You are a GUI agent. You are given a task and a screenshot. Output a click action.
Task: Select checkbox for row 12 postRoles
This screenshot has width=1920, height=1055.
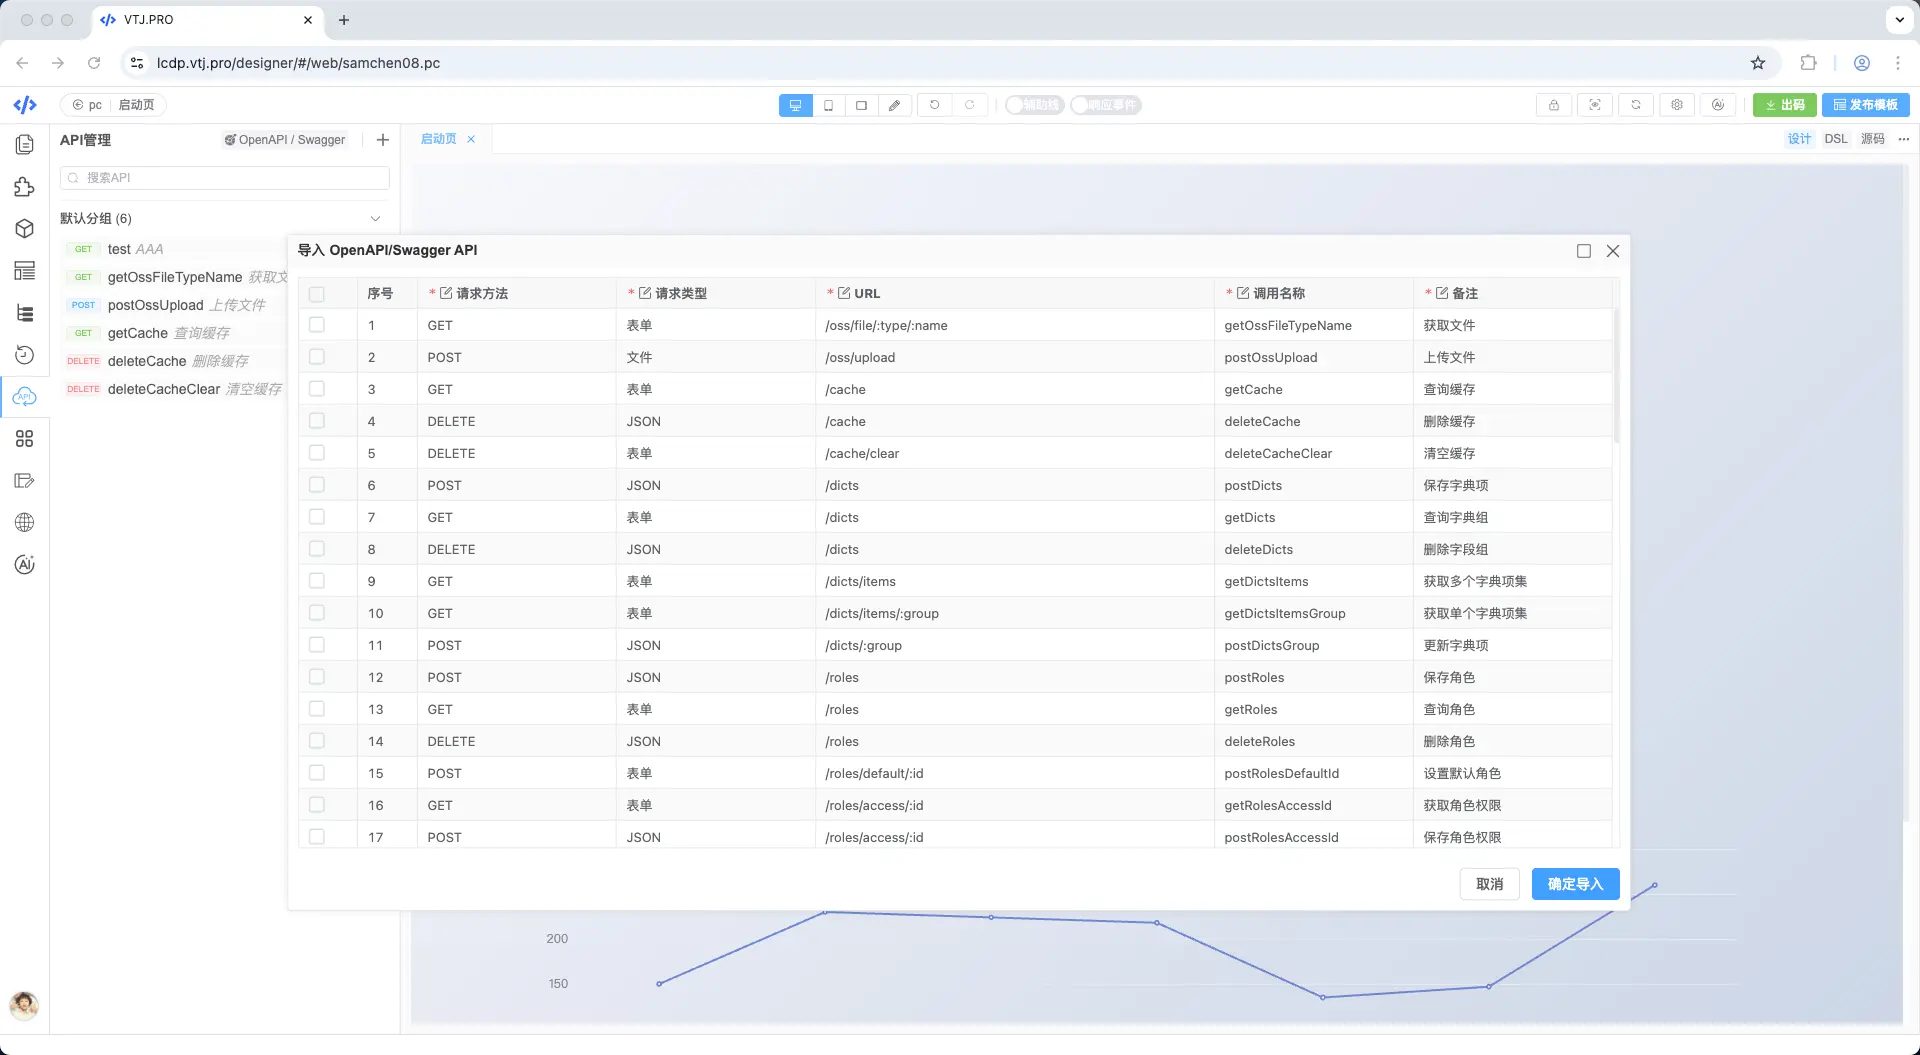click(317, 677)
